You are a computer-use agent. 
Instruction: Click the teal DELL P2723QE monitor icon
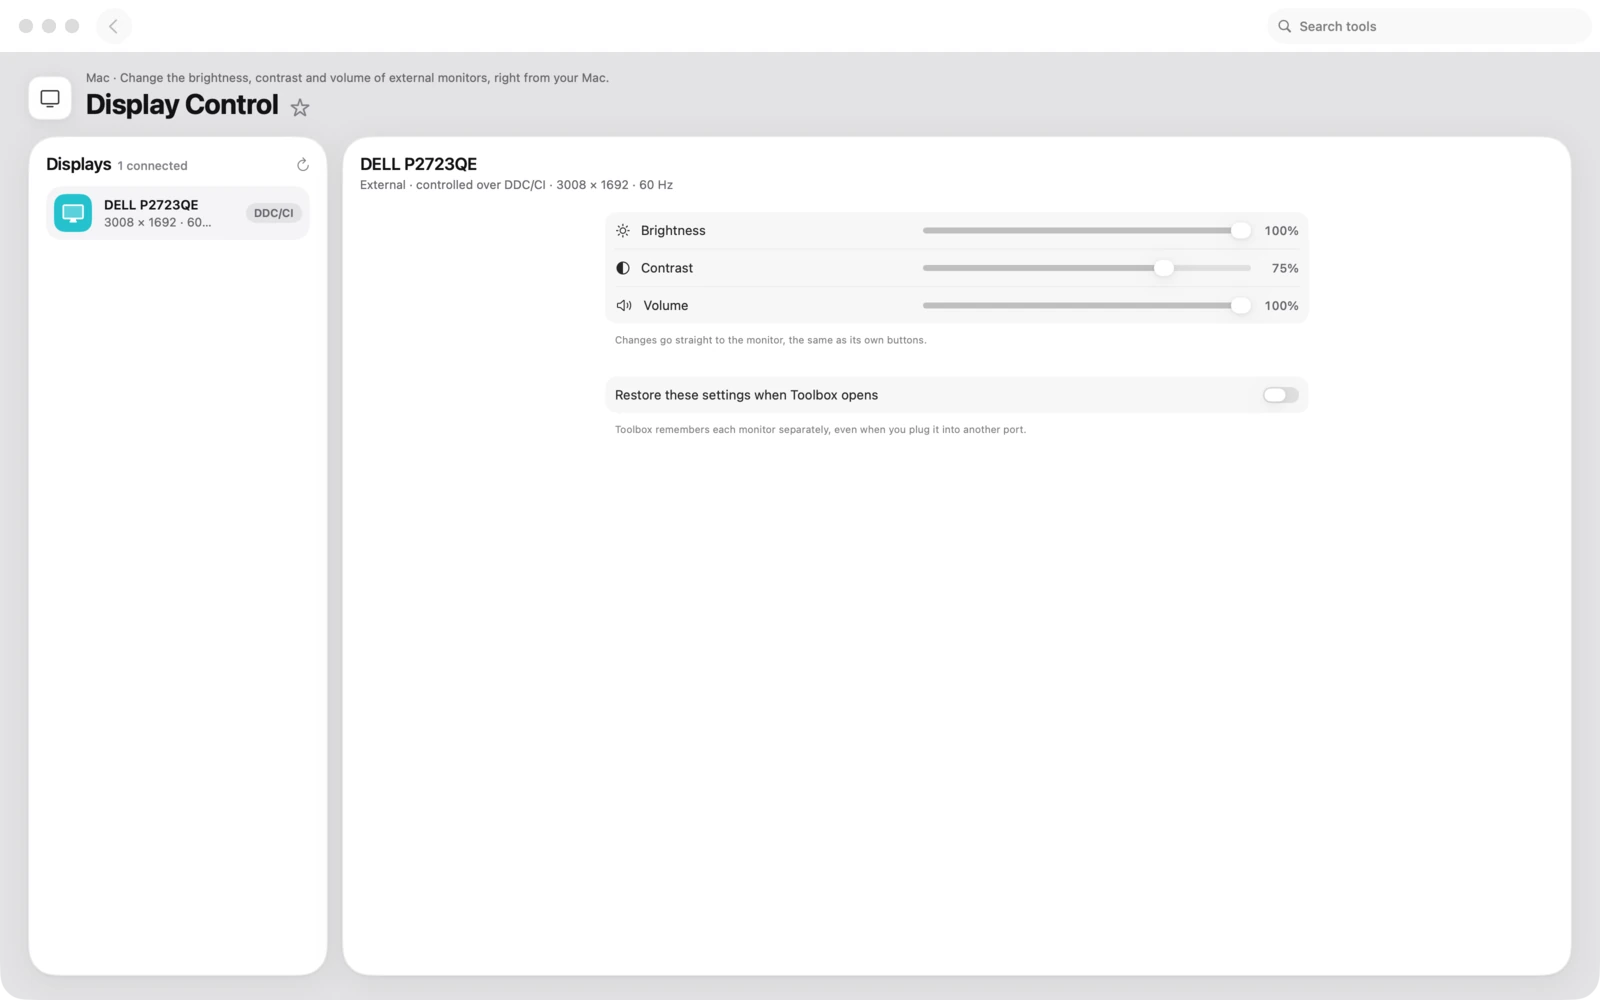point(73,213)
